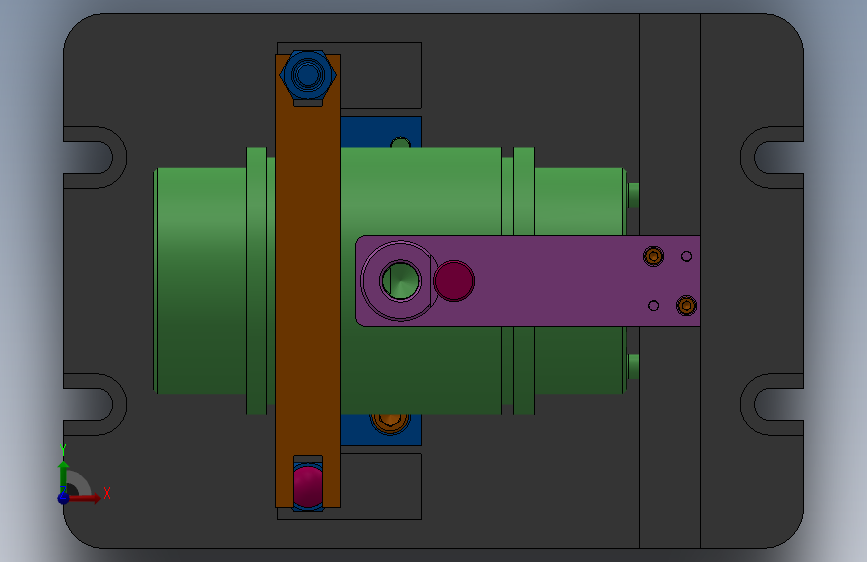Click the red X axis arrow of triad
This screenshot has width=867, height=562.
click(84, 498)
